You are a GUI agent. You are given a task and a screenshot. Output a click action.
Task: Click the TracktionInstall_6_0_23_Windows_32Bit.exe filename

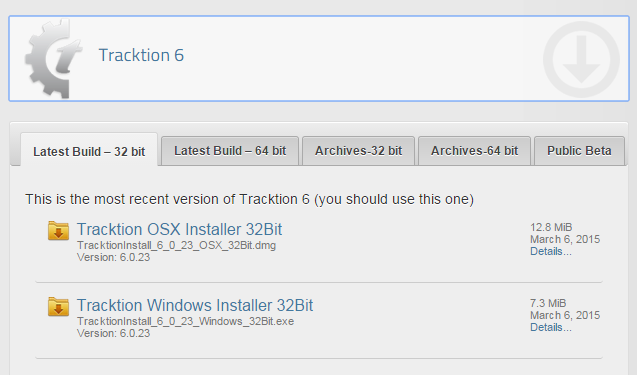point(185,321)
